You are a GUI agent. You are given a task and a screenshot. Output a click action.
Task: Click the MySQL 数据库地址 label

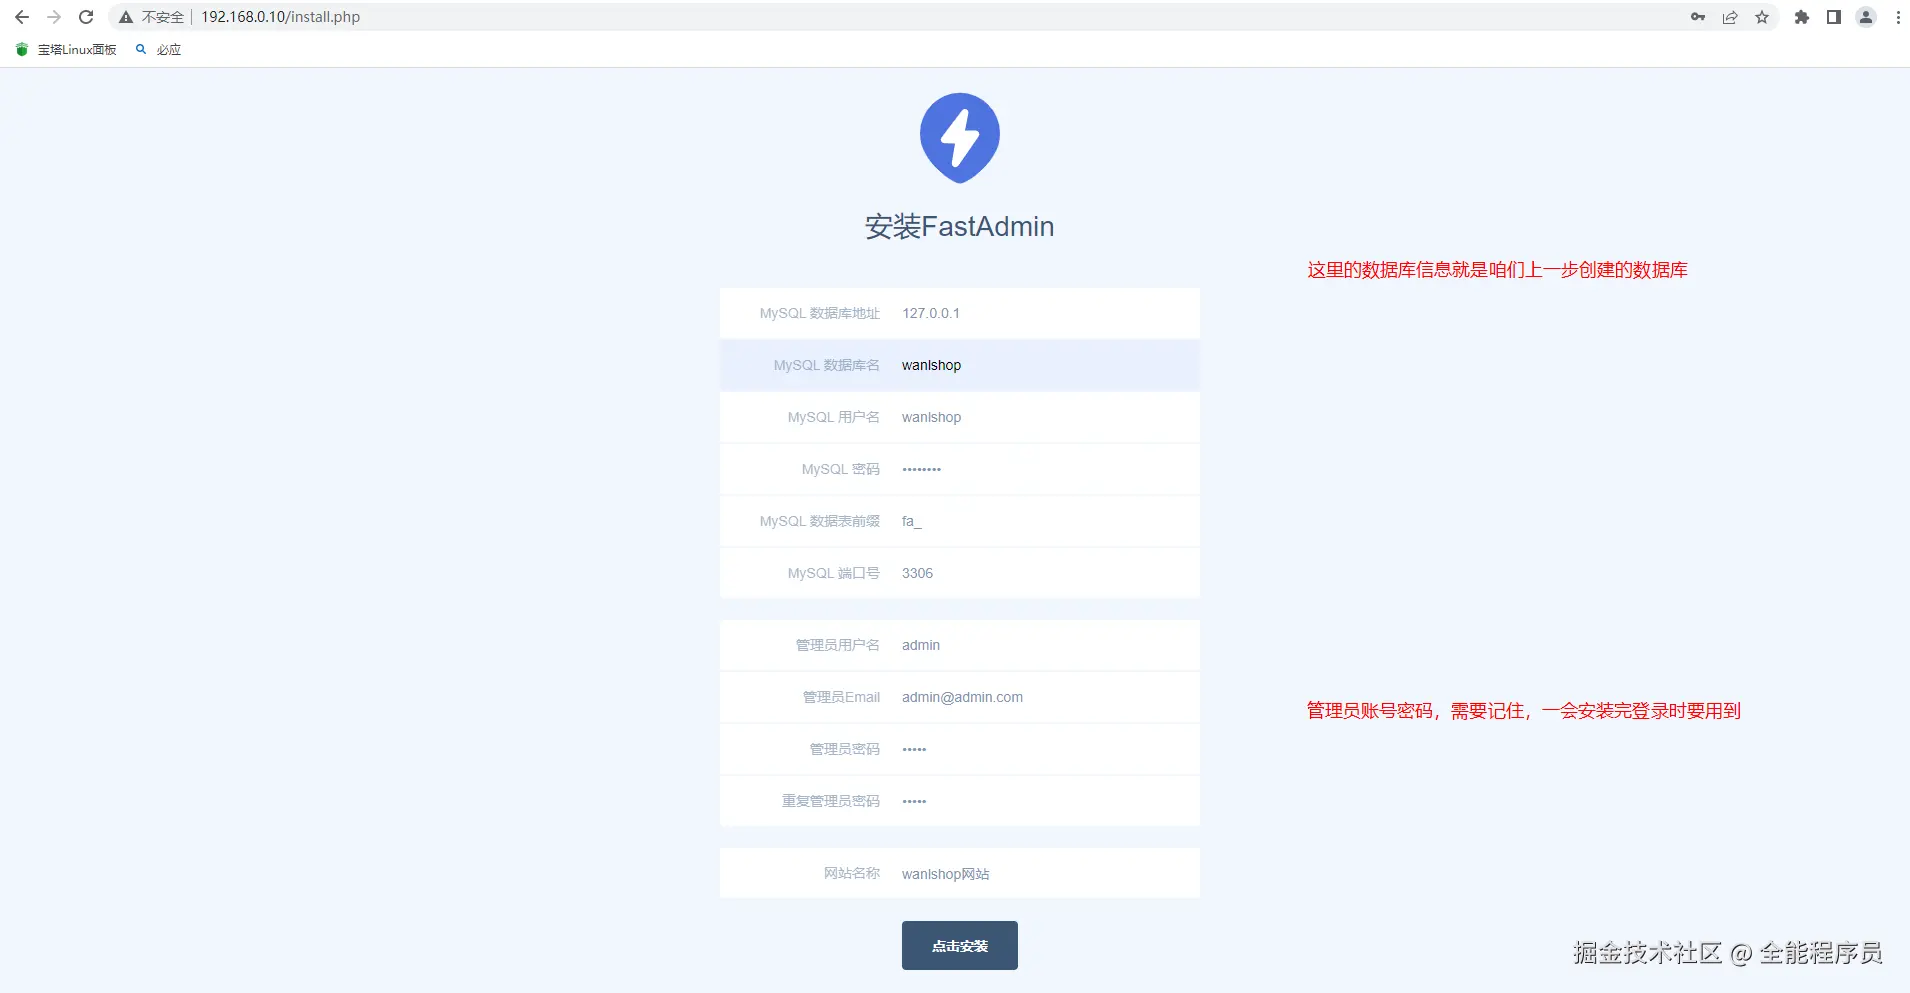pos(820,313)
